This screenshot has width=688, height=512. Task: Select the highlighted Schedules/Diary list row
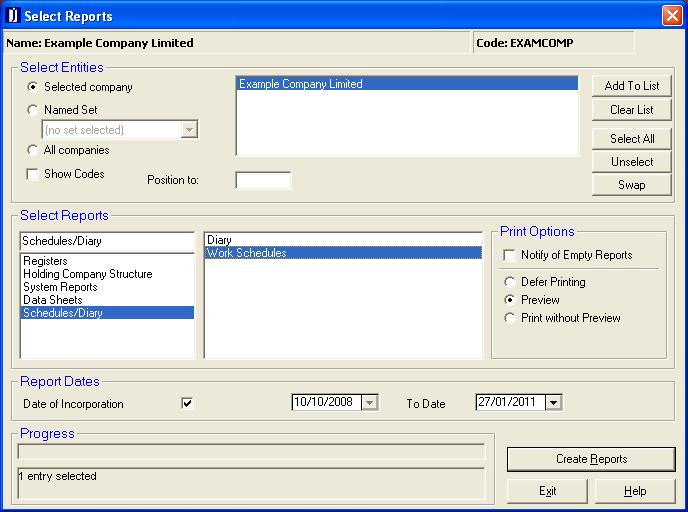(x=107, y=312)
